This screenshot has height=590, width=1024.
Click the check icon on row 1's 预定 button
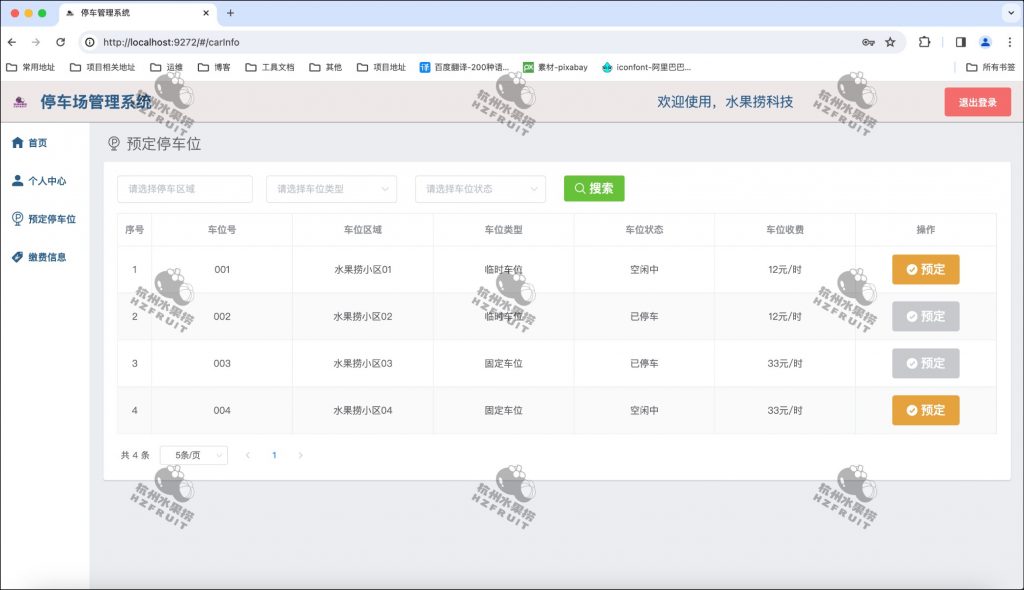pos(912,269)
